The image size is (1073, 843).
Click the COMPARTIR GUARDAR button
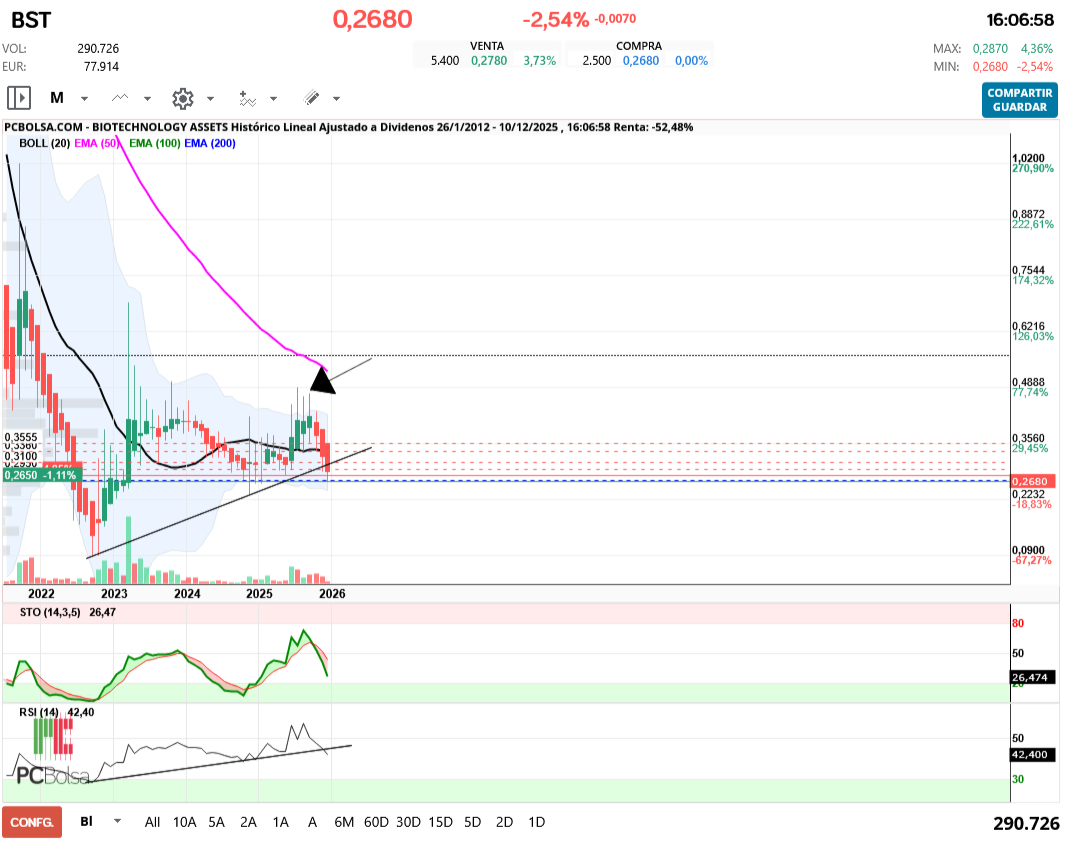(x=1019, y=99)
